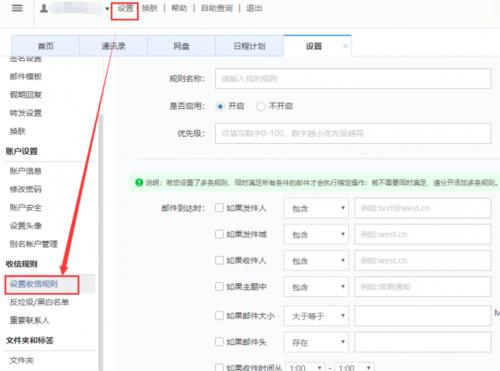Viewport: 500px width, 371px height.
Task: Click 退出 to log out
Action: coord(254,8)
